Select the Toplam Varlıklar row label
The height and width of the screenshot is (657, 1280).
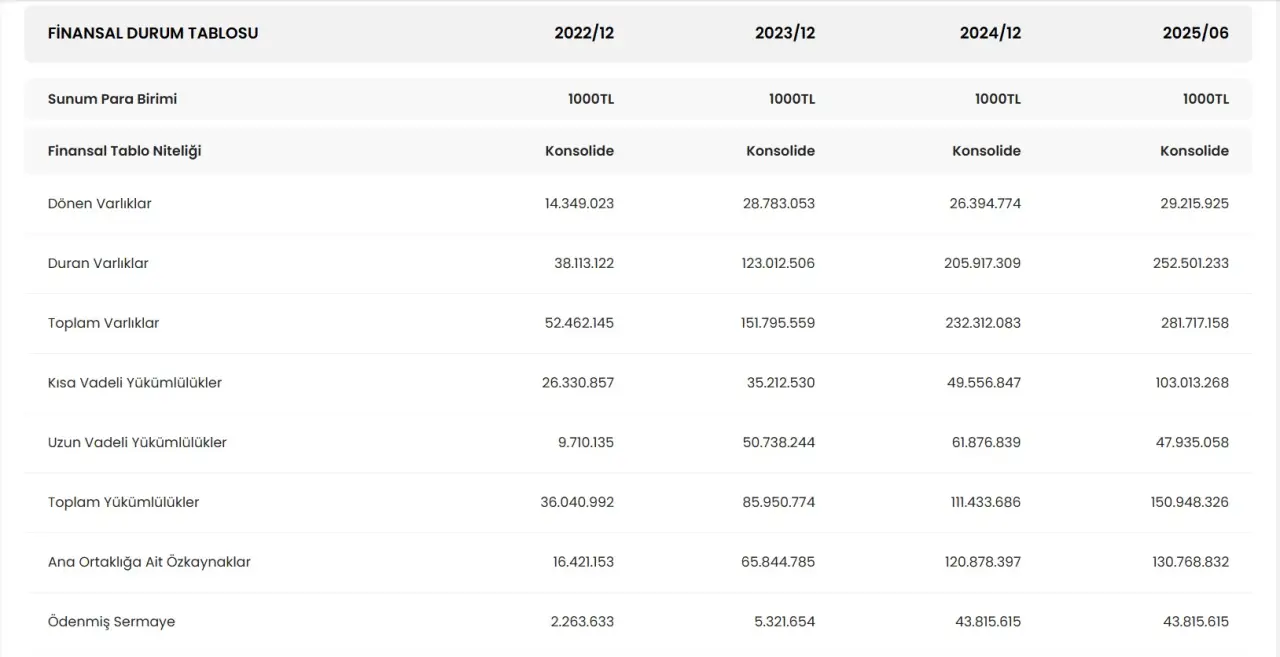103,323
